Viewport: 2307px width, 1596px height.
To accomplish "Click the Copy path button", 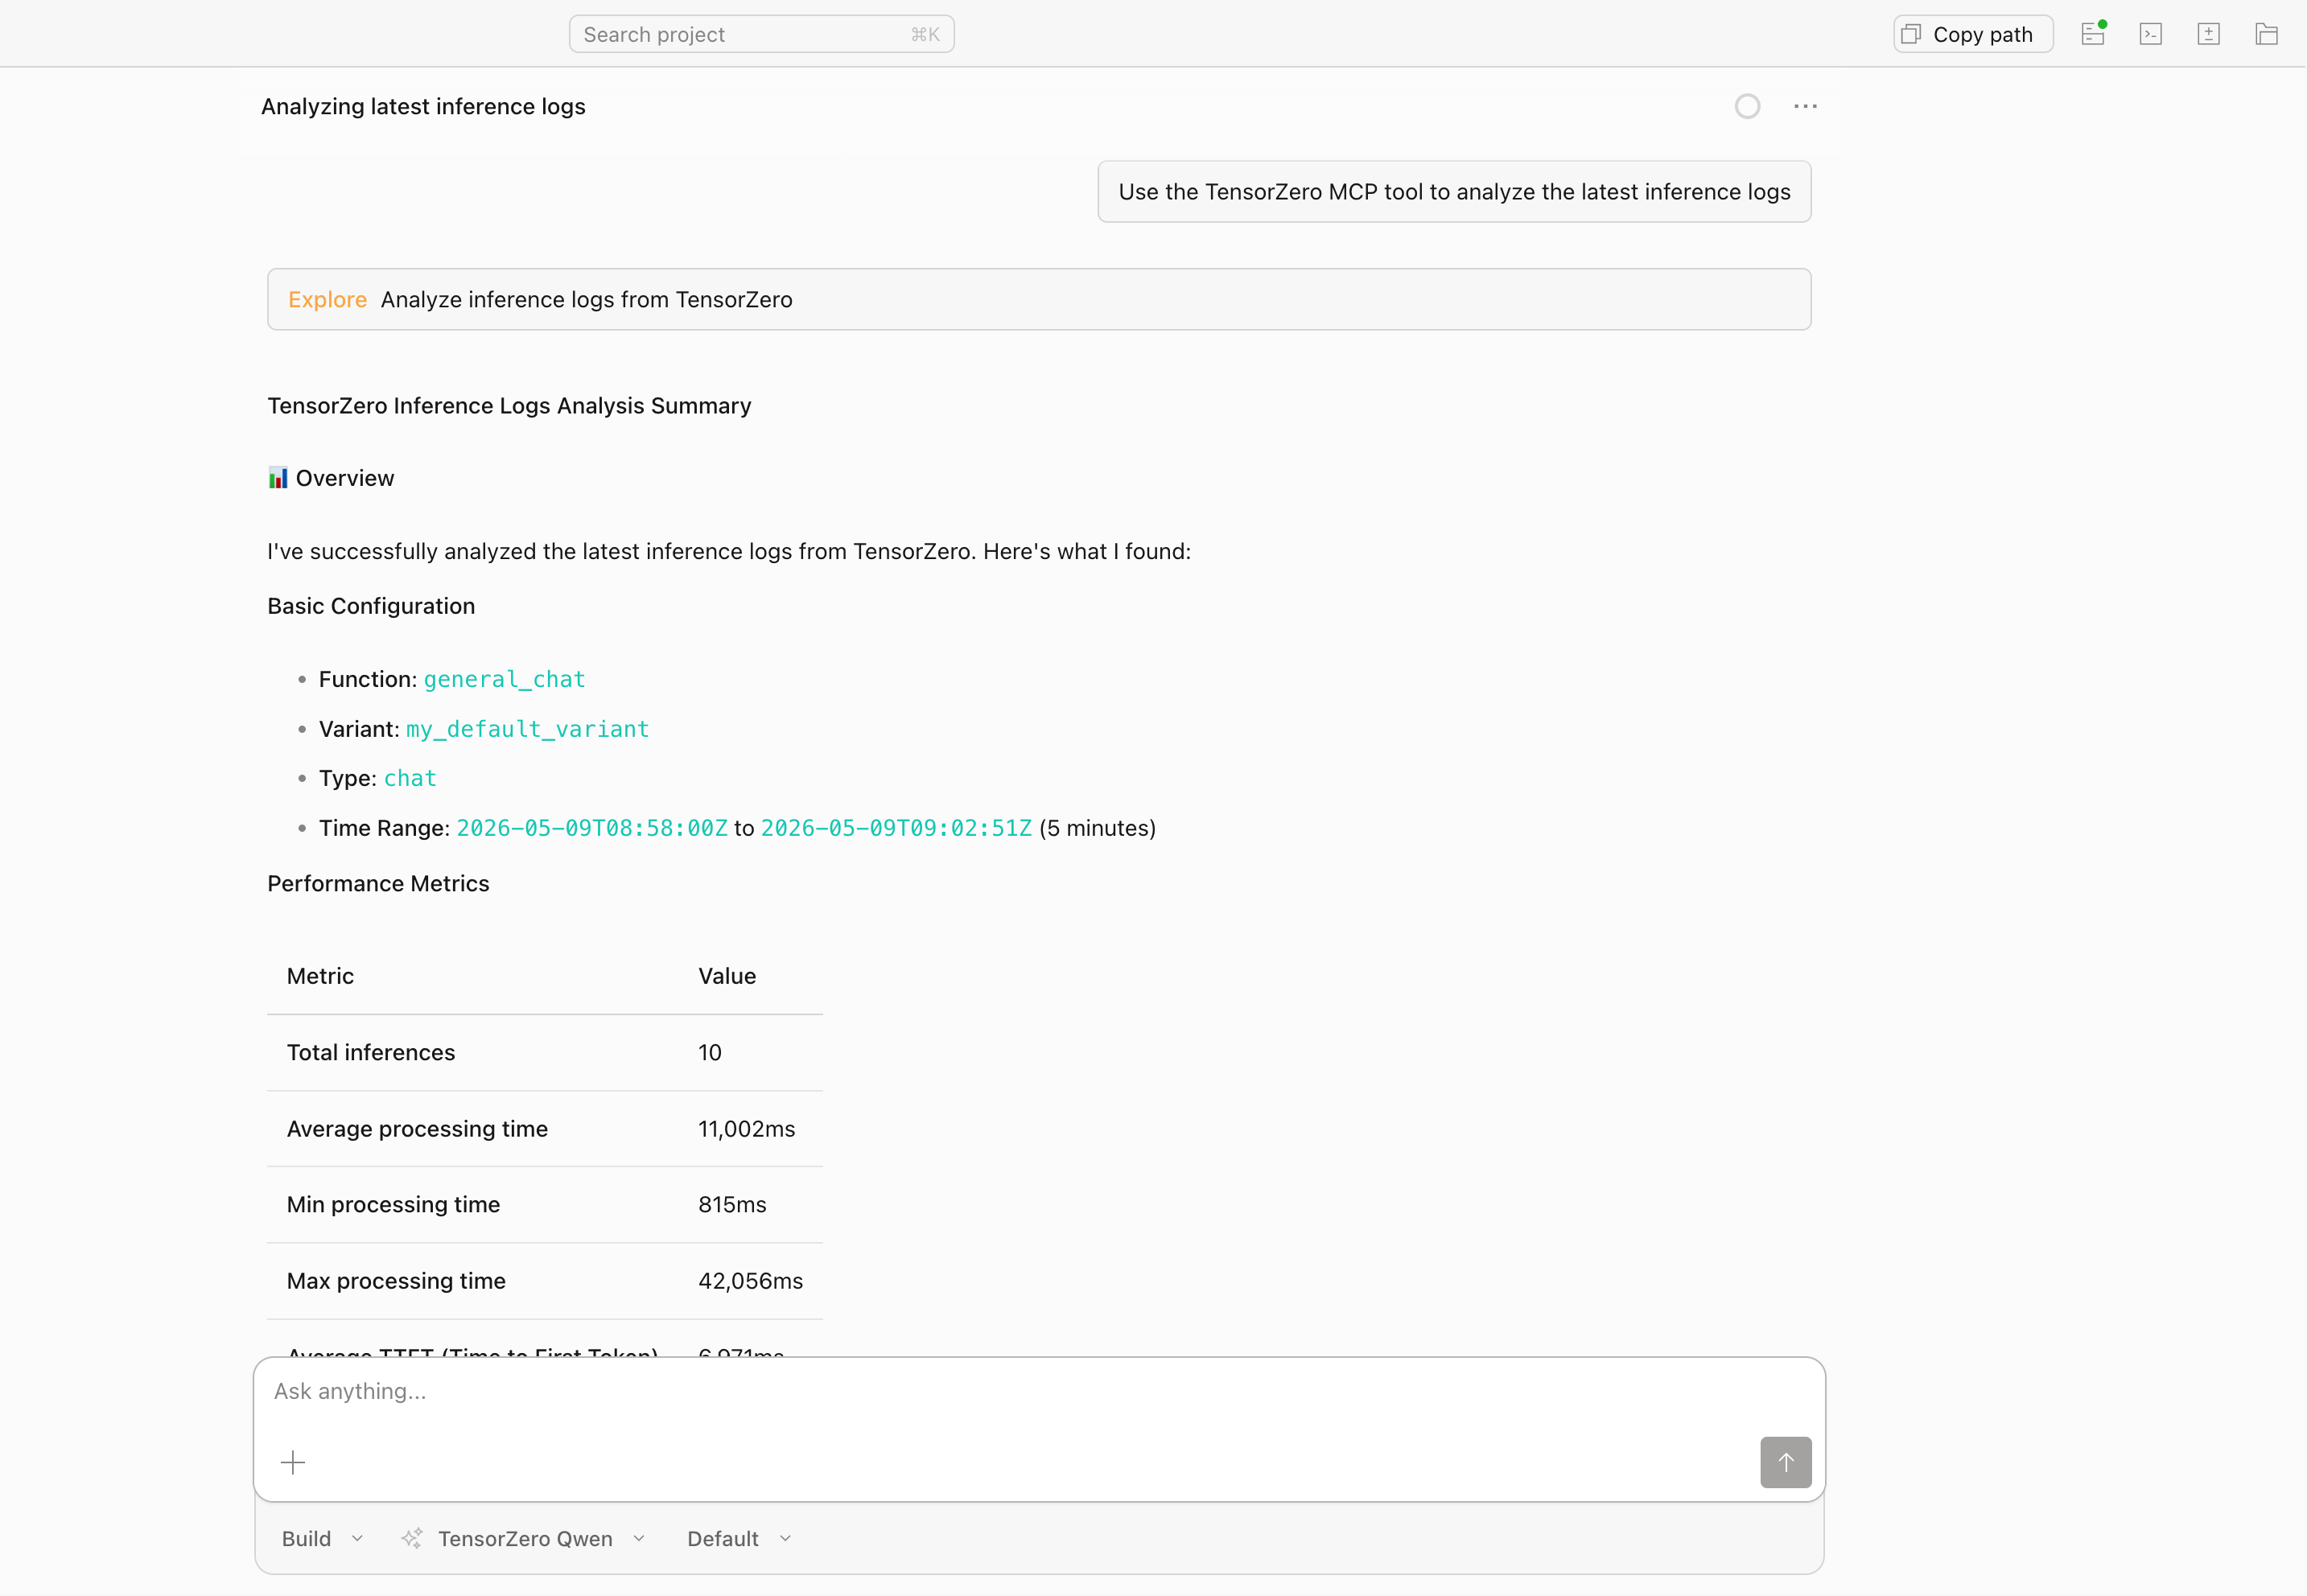I will (1972, 34).
